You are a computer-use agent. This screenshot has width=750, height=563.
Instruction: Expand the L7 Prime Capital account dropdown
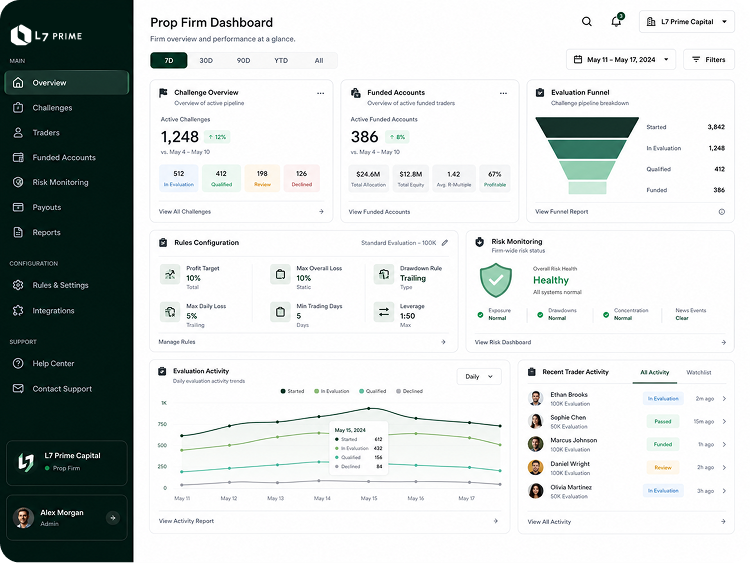click(687, 22)
